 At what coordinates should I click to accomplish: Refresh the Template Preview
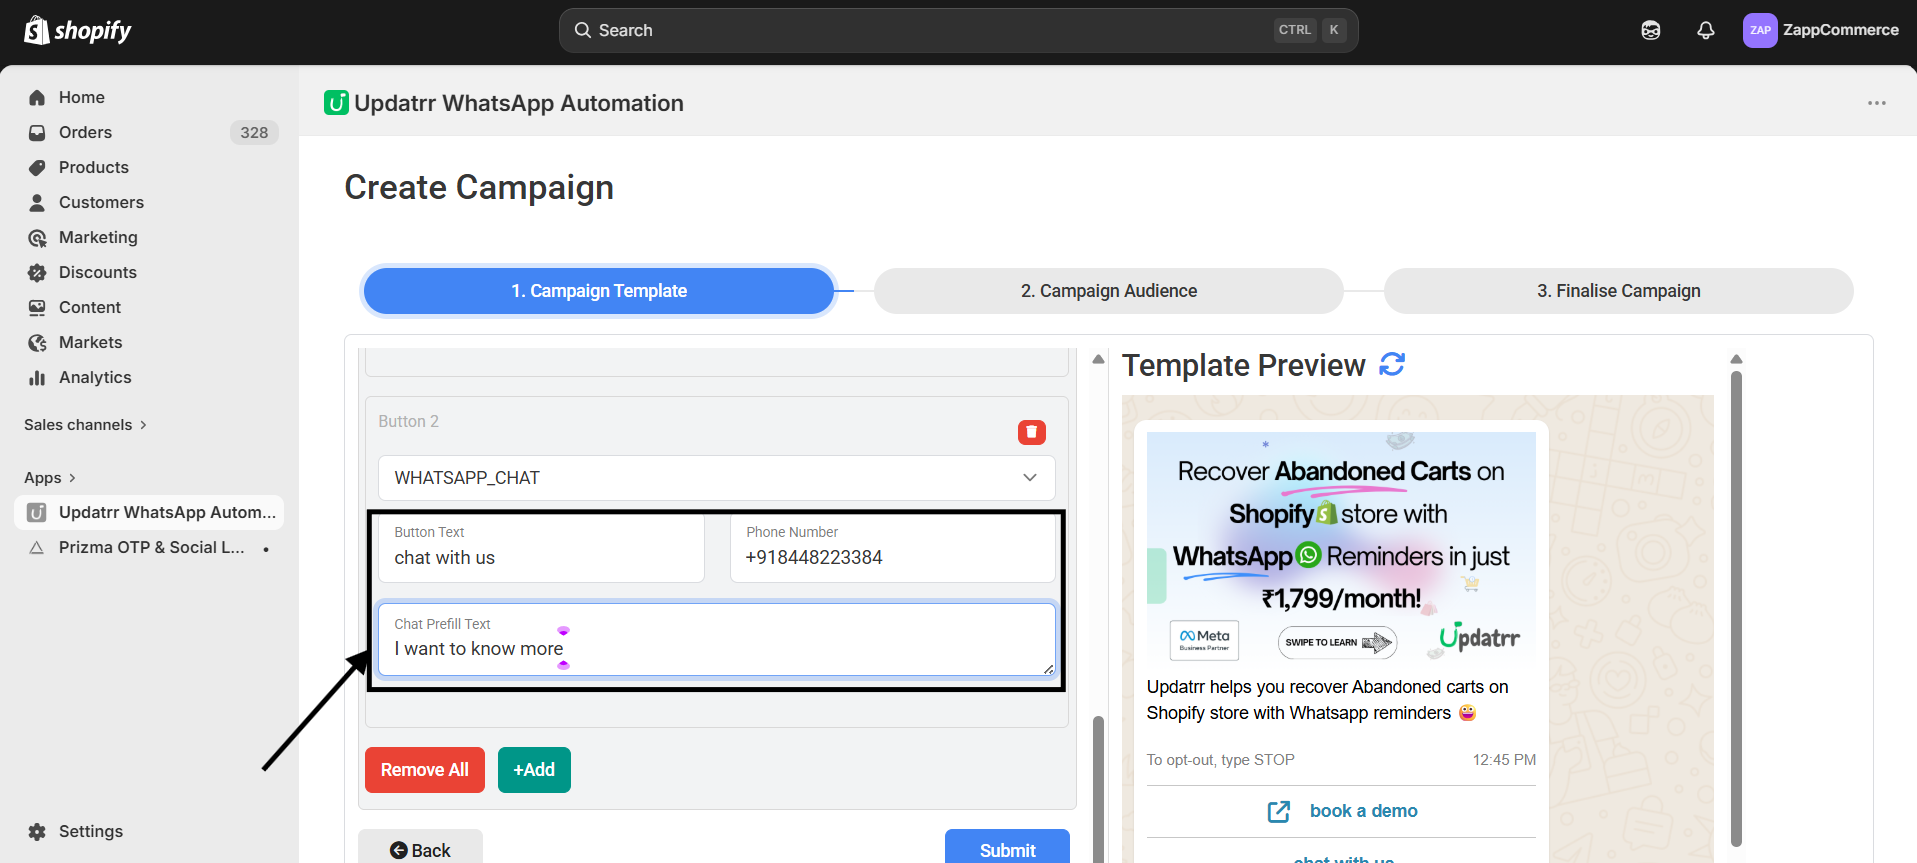point(1392,365)
